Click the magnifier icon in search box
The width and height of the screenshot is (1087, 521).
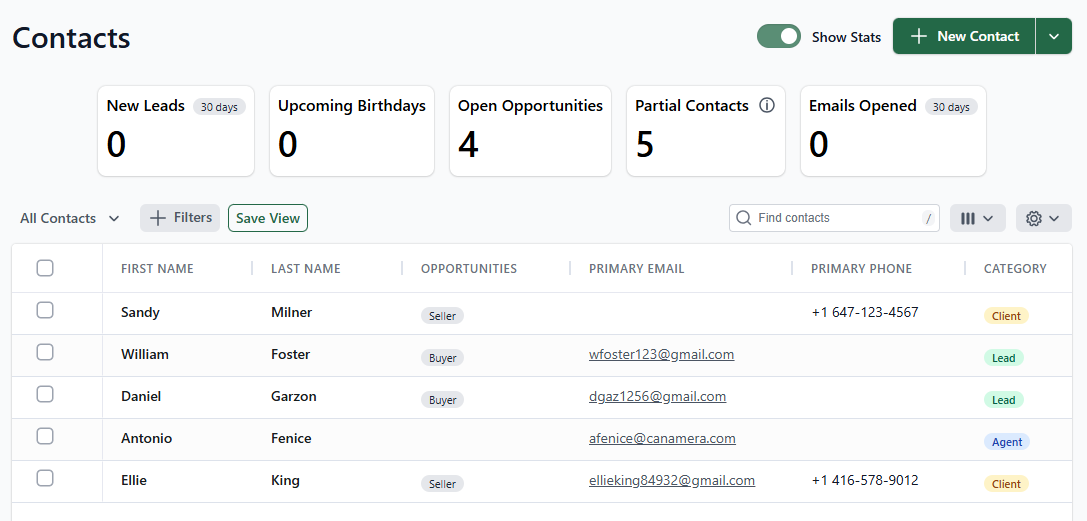coord(744,218)
